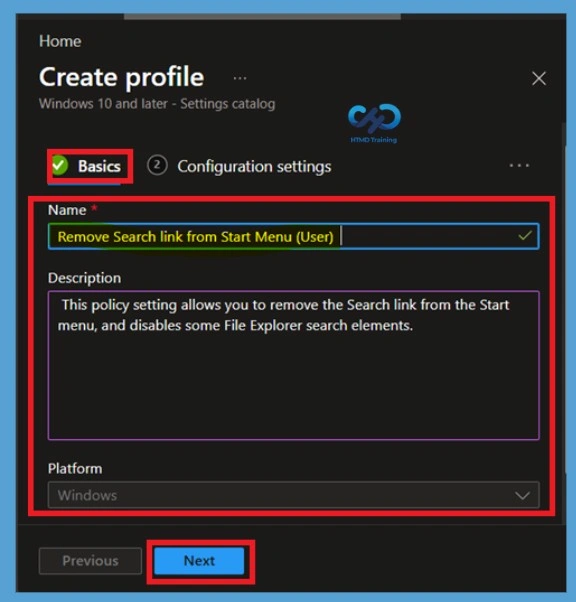Click the Next button

point(199,561)
